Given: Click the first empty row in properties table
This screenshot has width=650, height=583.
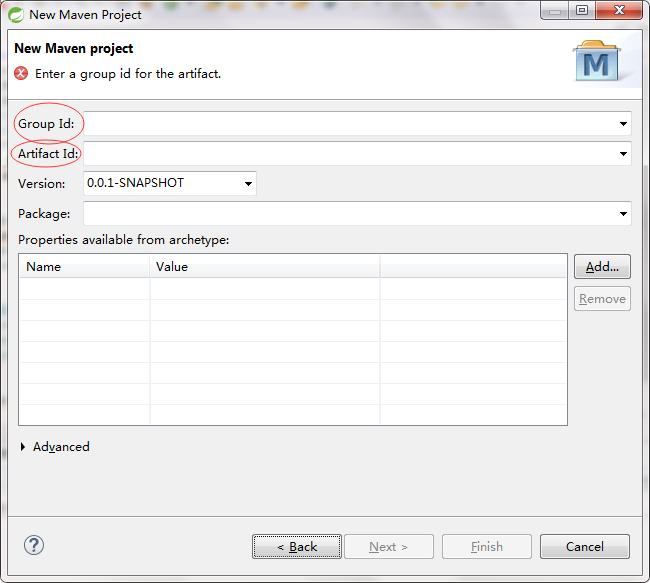Looking at the screenshot, I should [x=293, y=289].
